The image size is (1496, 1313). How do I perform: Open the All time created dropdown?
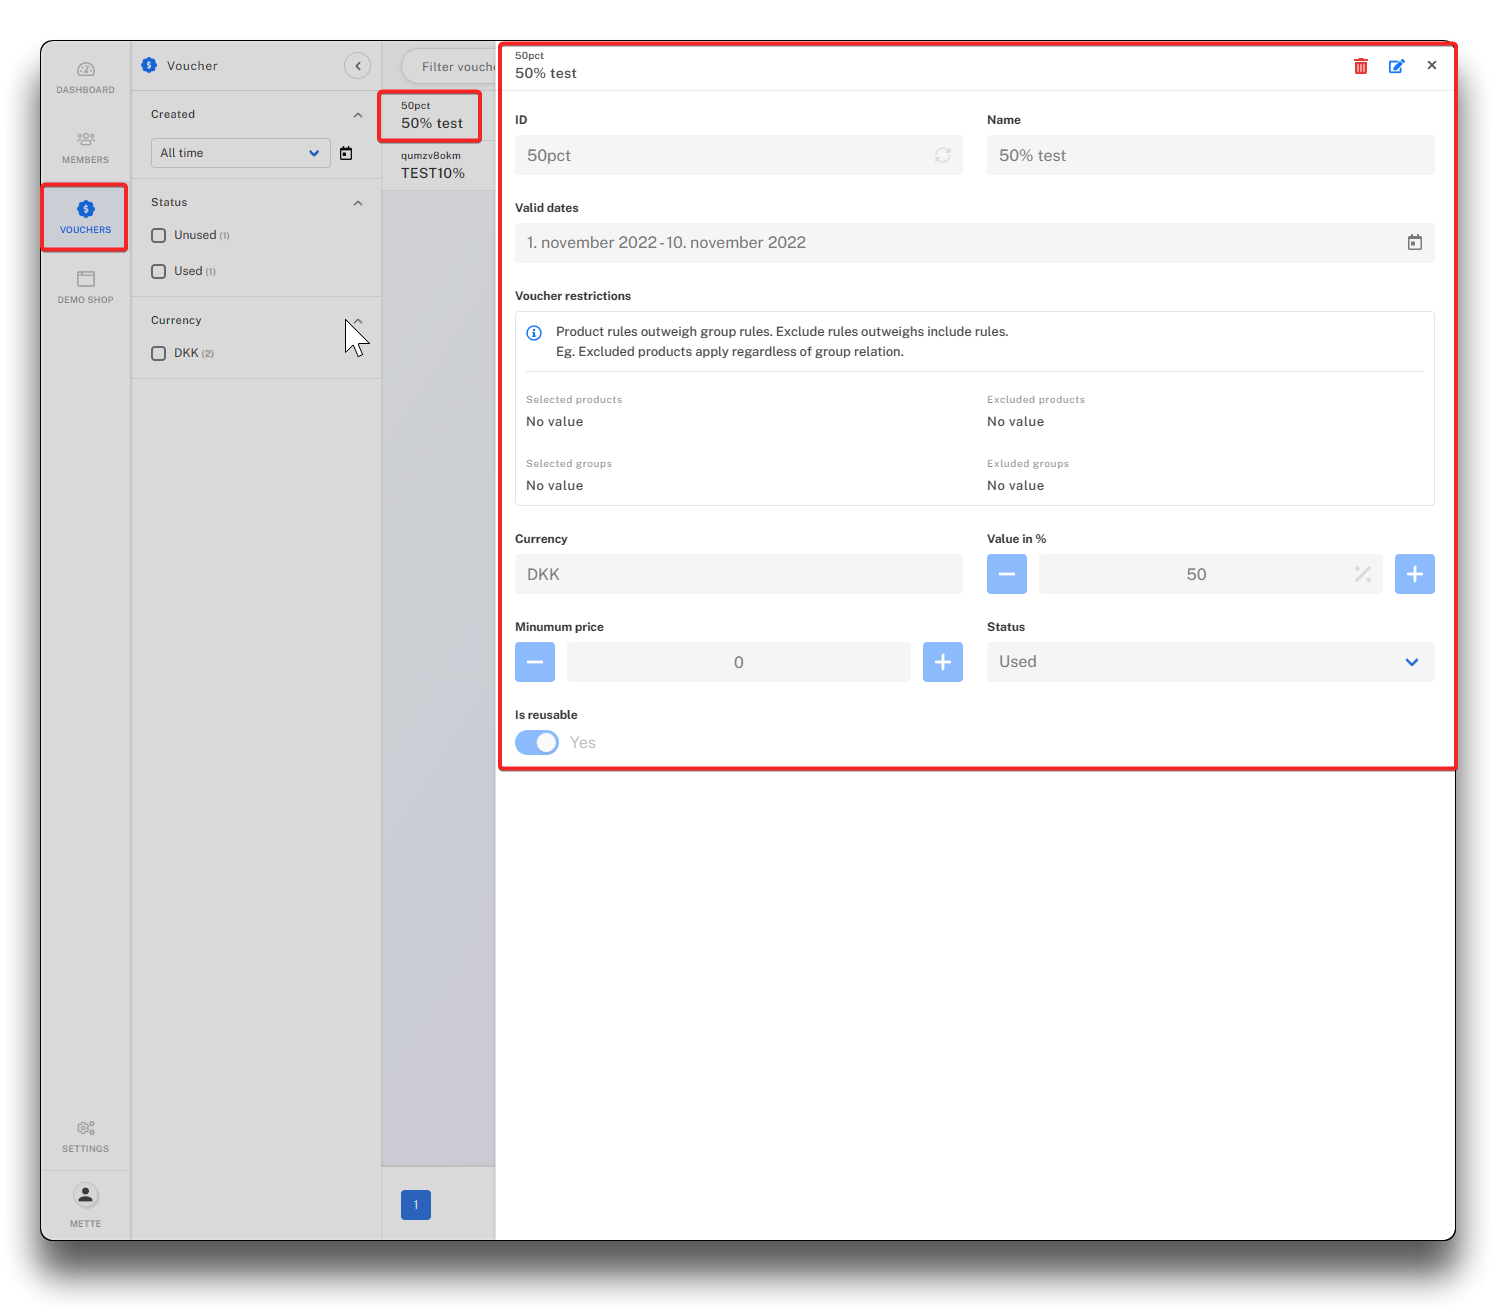point(240,153)
